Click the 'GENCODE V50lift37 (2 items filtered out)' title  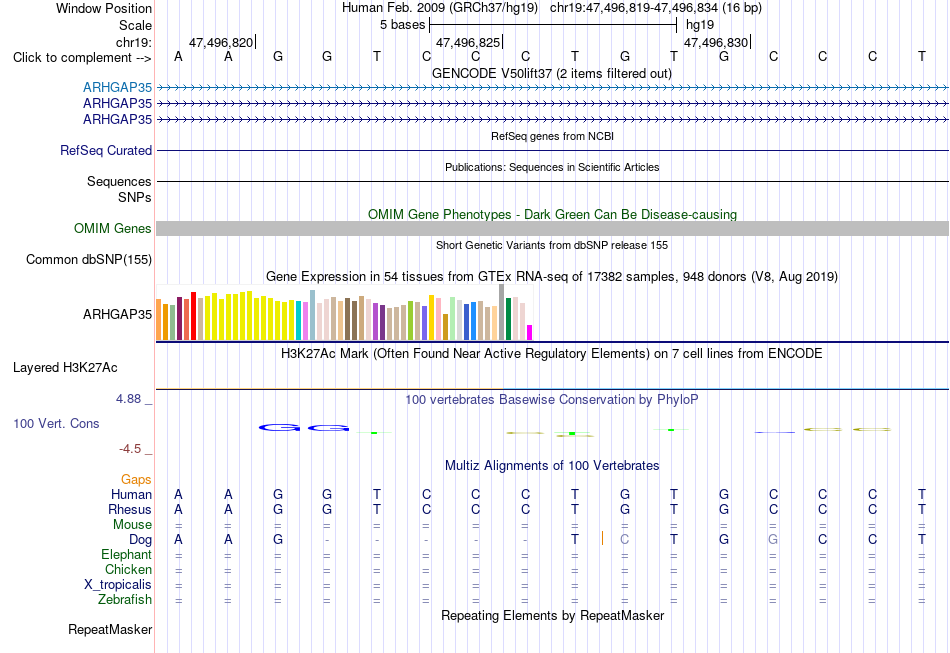[x=551, y=73]
